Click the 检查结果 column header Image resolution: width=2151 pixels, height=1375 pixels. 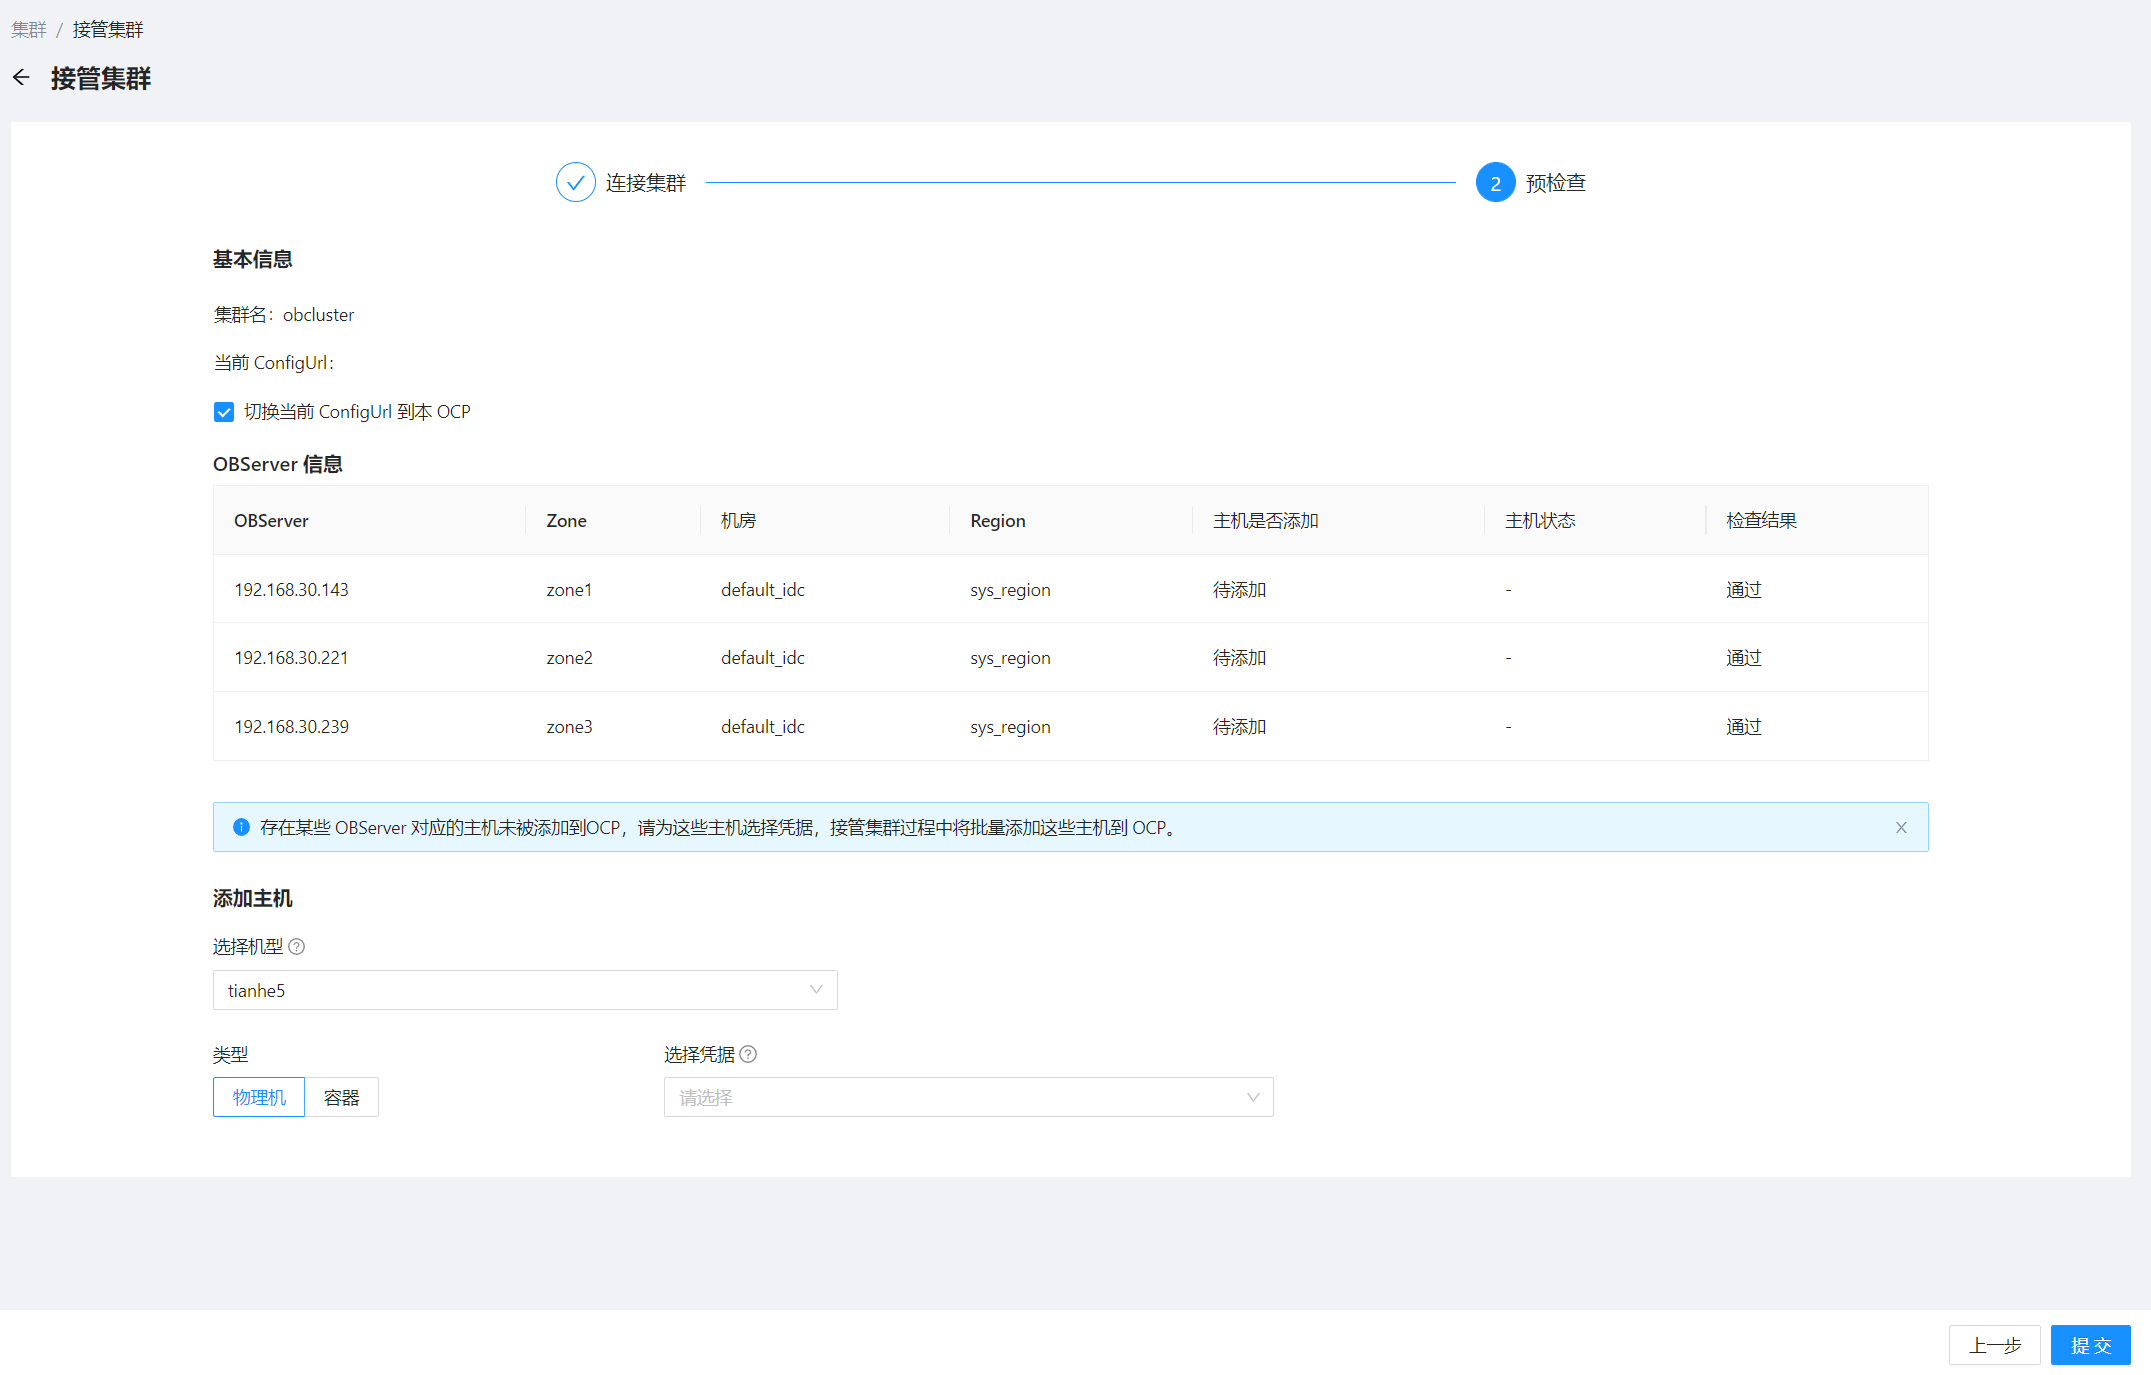coord(1761,520)
